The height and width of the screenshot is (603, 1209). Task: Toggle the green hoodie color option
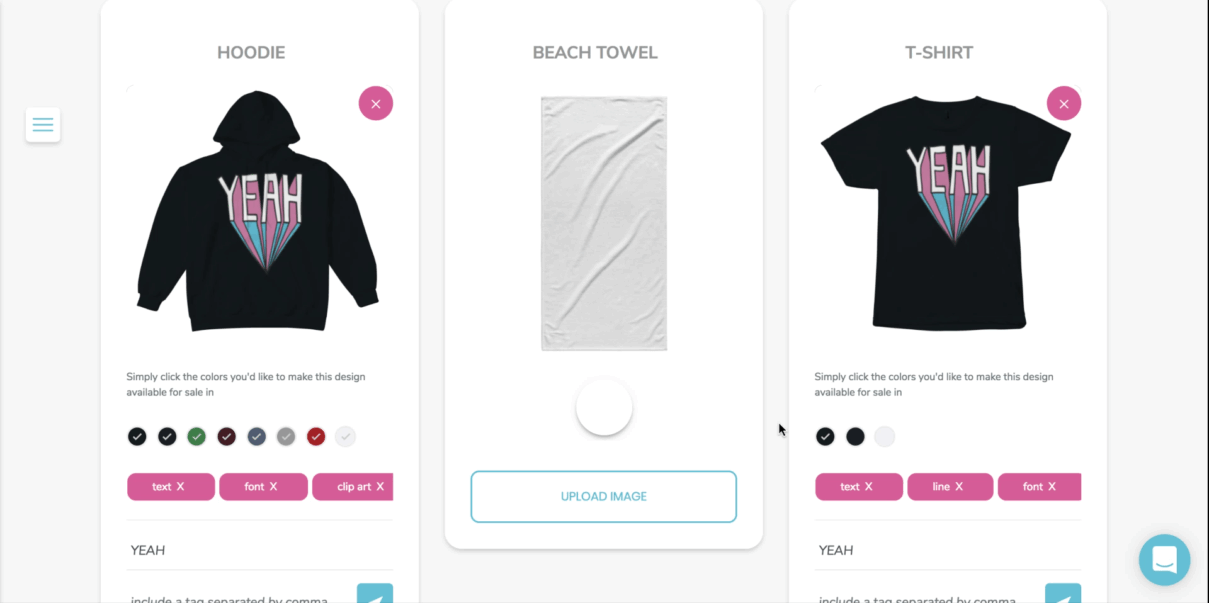tap(197, 436)
